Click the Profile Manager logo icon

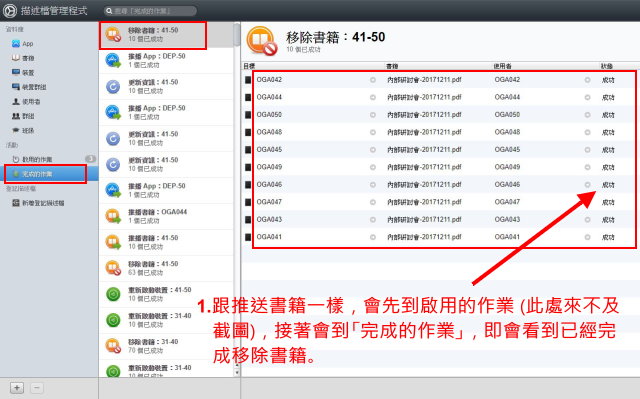(x=9, y=11)
